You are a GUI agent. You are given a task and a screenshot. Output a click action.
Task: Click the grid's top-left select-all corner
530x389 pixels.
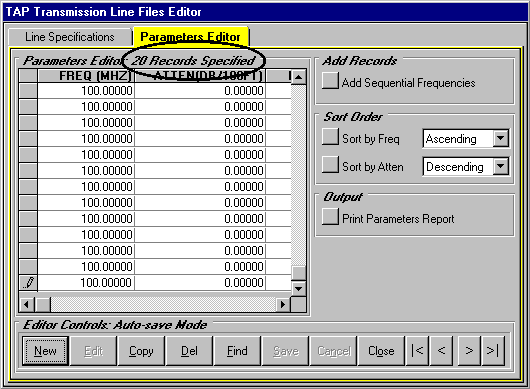(x=28, y=76)
